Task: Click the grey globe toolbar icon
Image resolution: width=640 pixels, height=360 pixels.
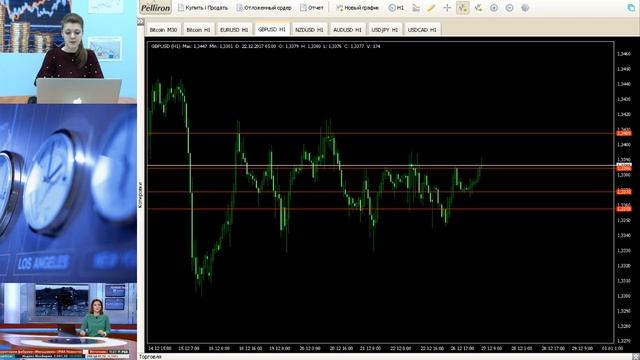Action: point(525,8)
